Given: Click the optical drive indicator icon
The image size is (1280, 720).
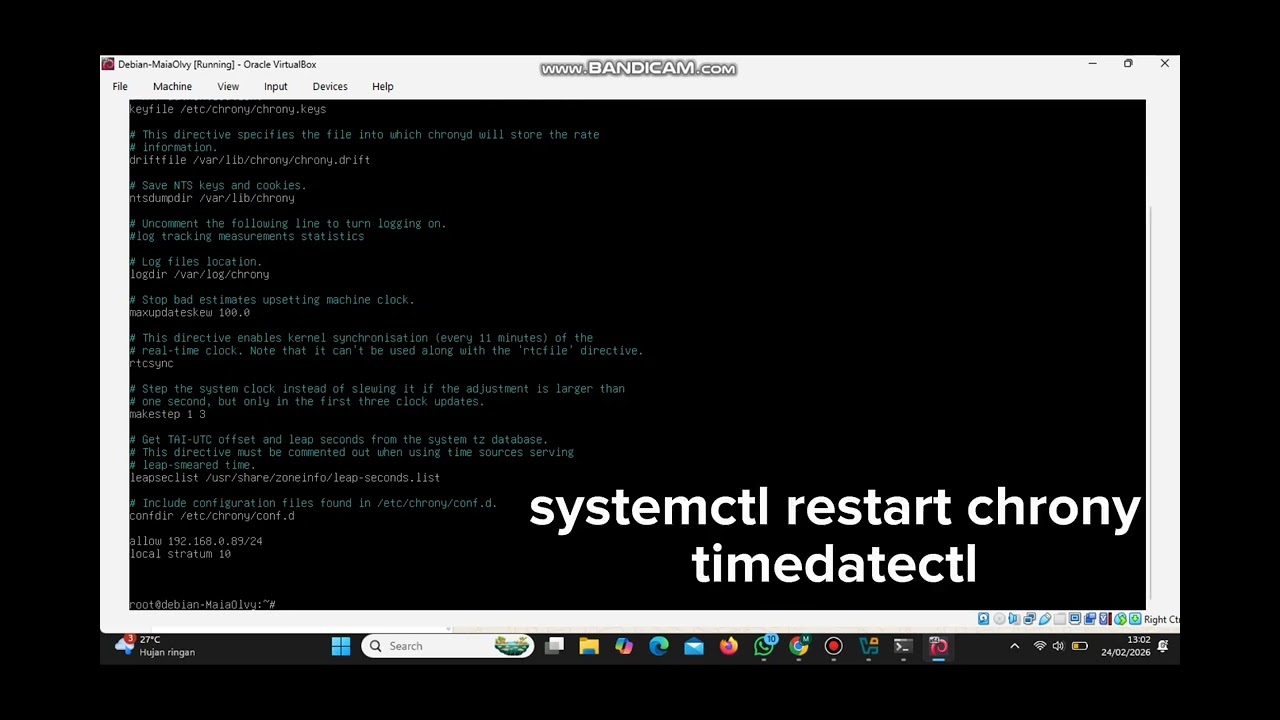Looking at the screenshot, I should (999, 619).
